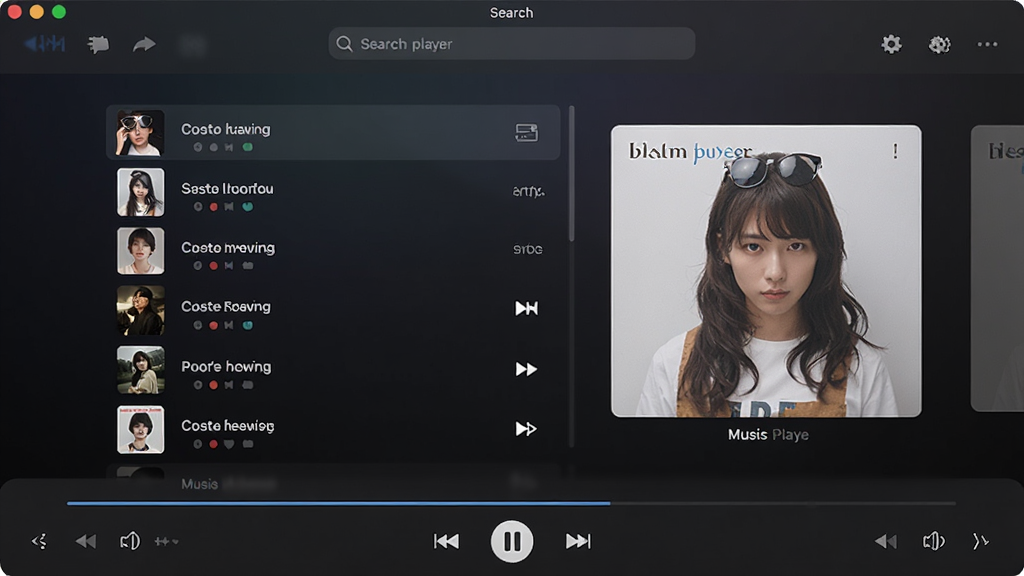Click the next album card at right edge

997,268
